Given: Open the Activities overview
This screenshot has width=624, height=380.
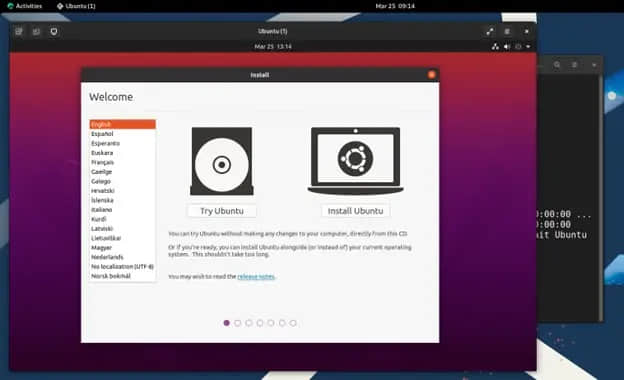Looking at the screenshot, I should click(25, 6).
